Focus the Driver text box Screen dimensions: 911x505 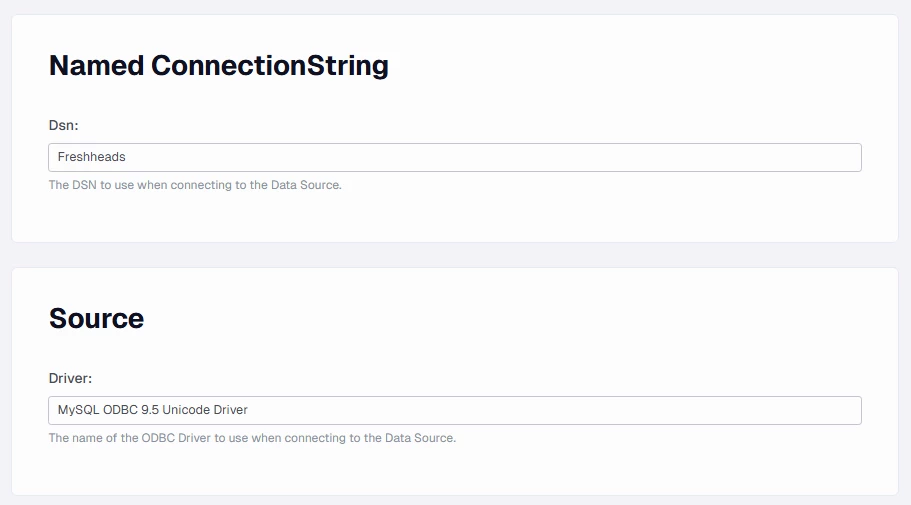coord(454,410)
